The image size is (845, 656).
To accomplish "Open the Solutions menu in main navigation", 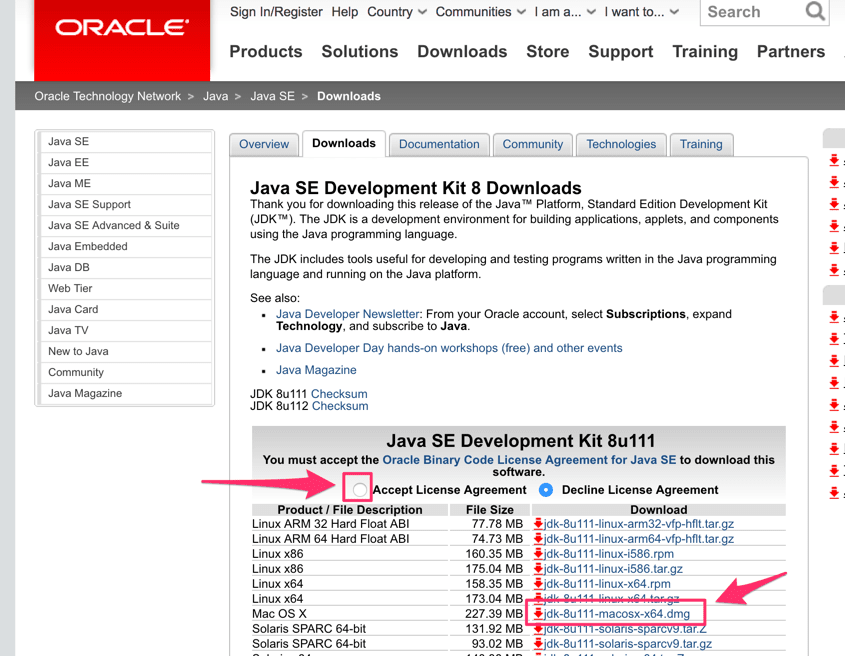I will point(359,51).
